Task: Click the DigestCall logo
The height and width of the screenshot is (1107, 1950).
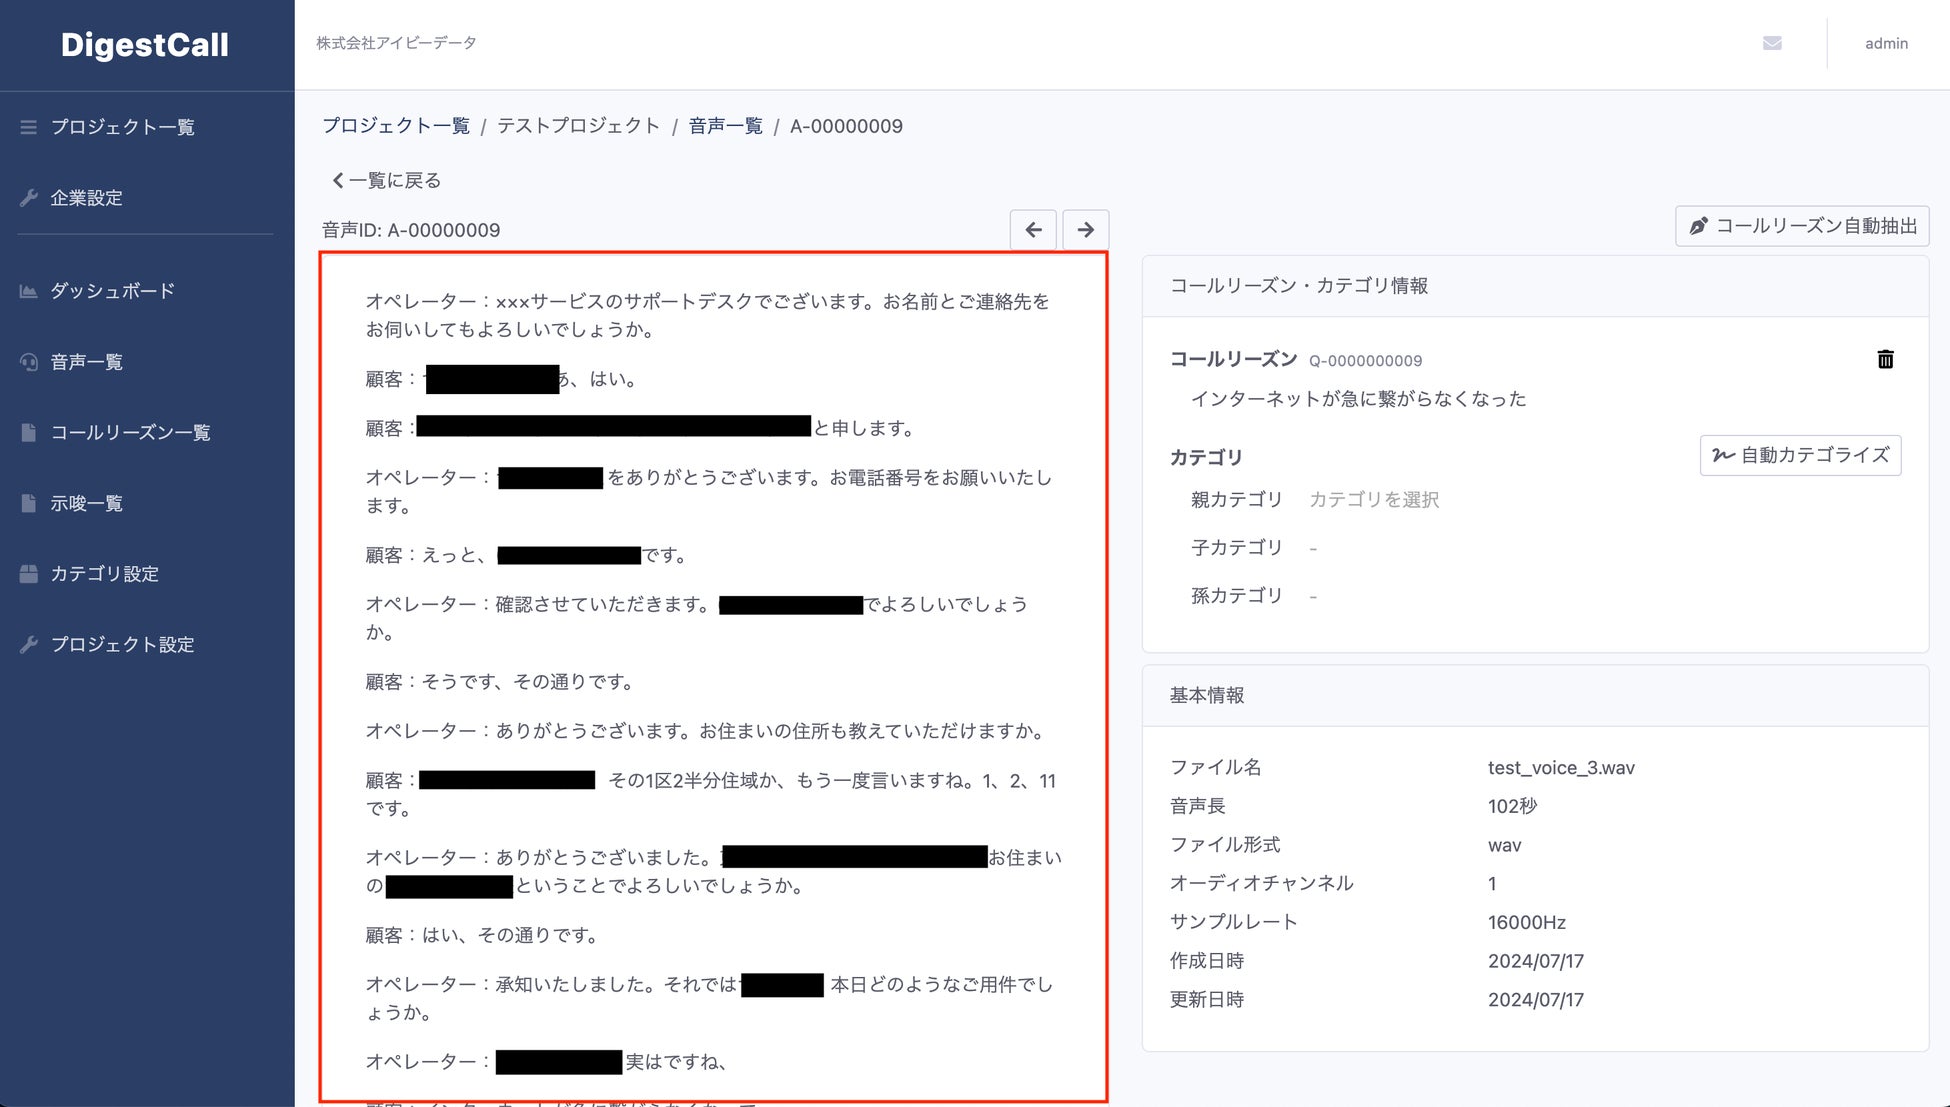Action: [x=145, y=45]
